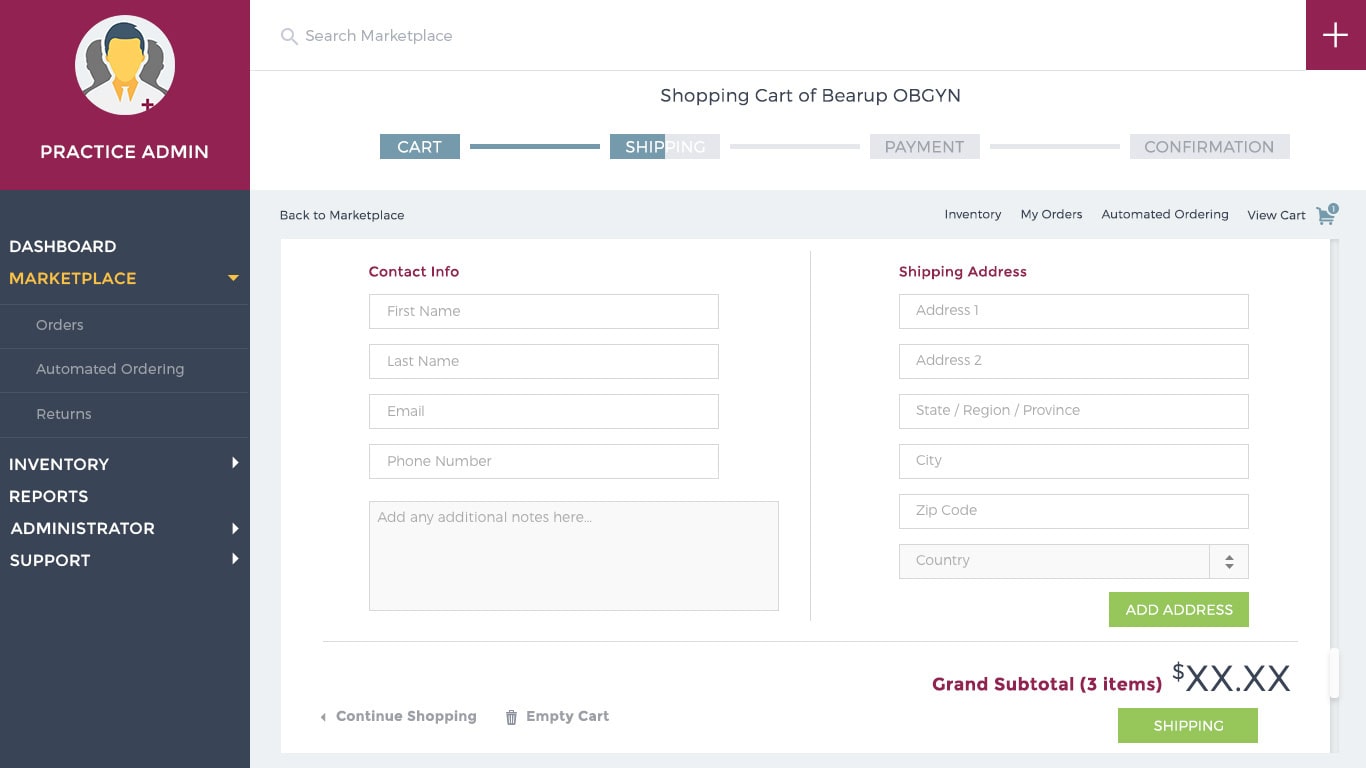Click the back arrow beside Continue Shopping
This screenshot has width=1366, height=768.
point(323,717)
